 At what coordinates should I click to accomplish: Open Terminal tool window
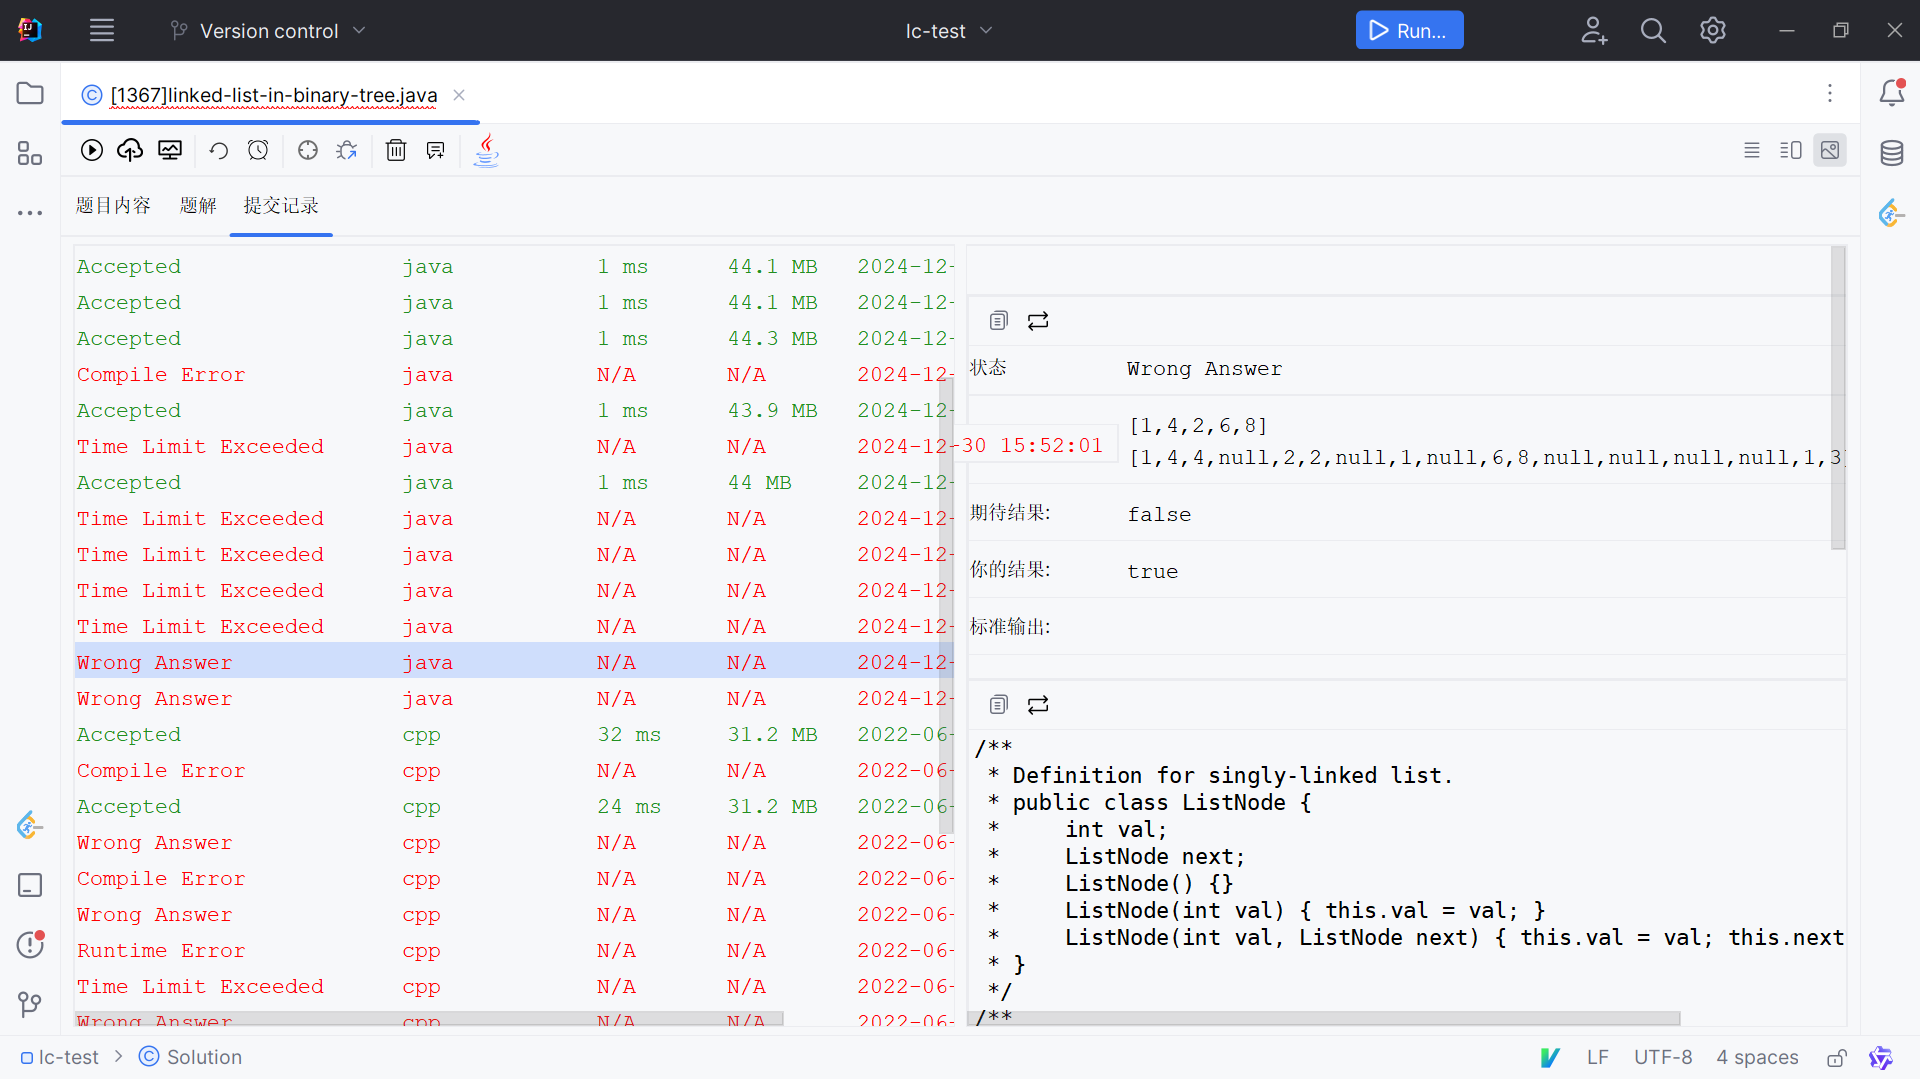point(30,885)
